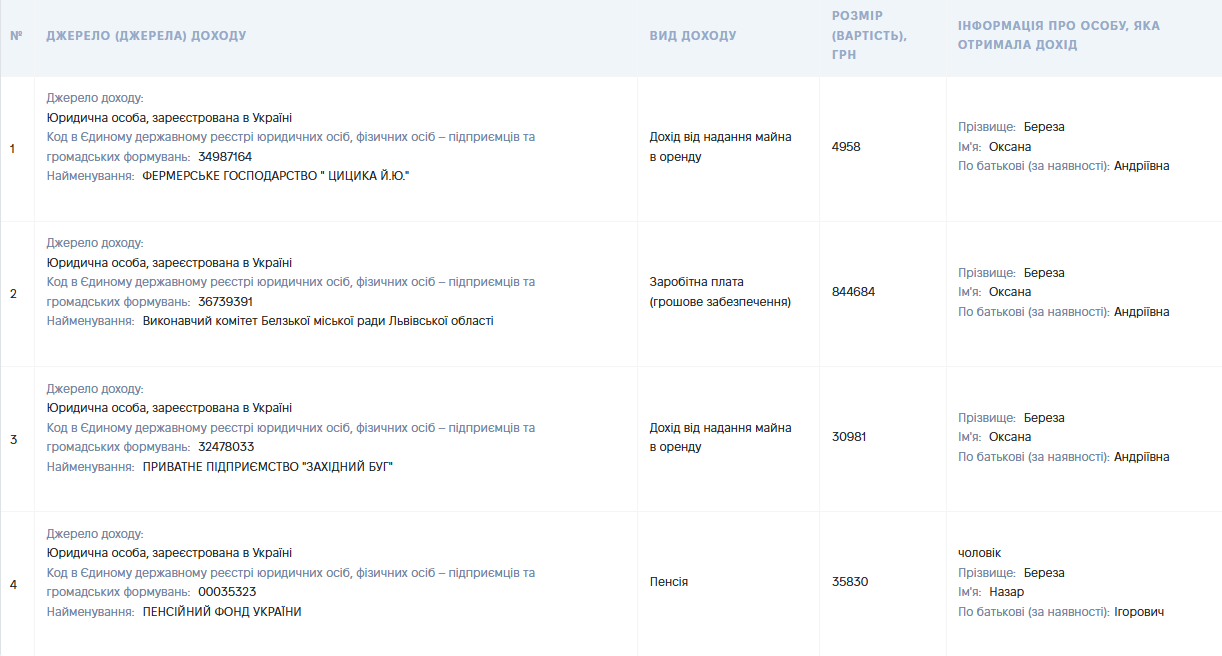This screenshot has width=1222, height=656.
Task: Click 'Джерело доходу:' label in row 1
Action: (95, 98)
